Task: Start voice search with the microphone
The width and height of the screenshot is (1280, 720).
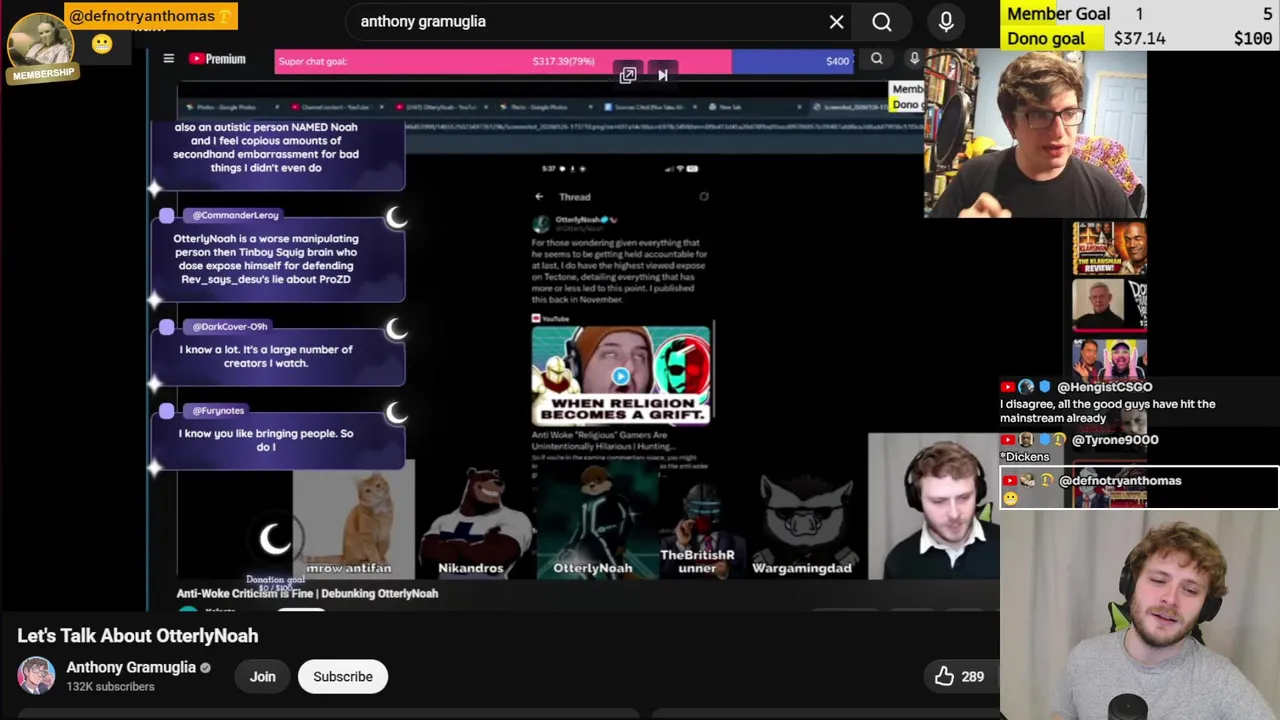Action: [x=946, y=21]
